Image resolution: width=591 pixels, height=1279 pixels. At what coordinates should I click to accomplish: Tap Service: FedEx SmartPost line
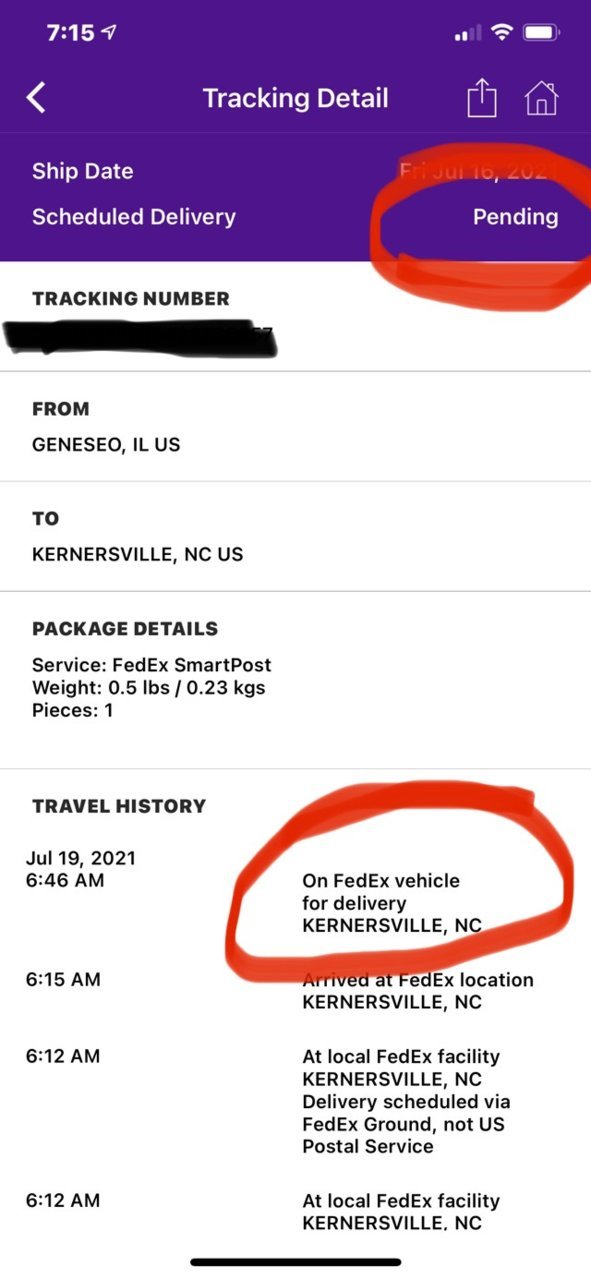pos(151,665)
